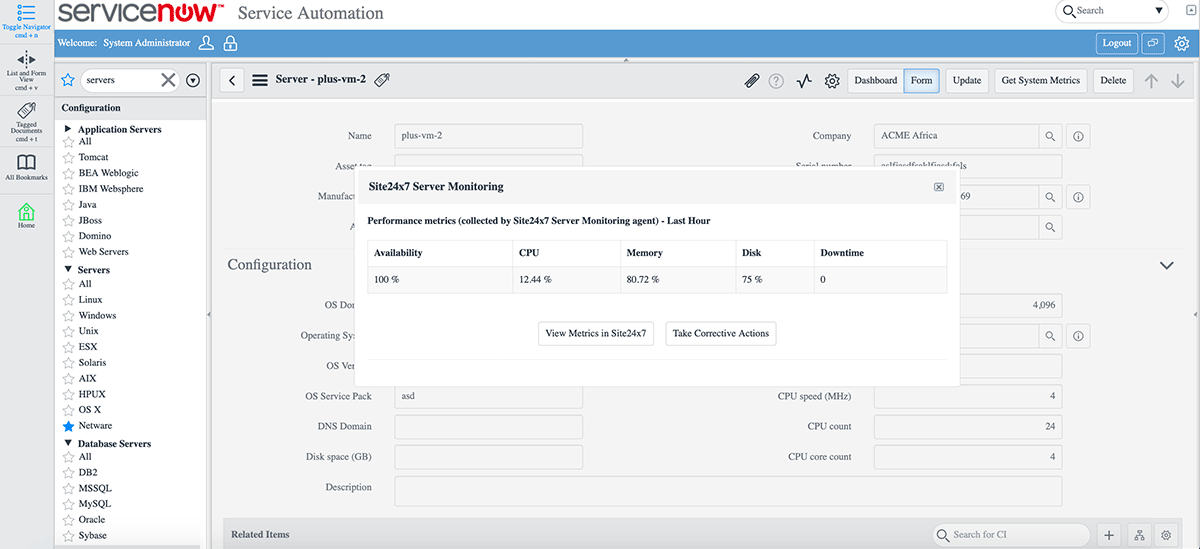
Task: Click the user profile icon beside System Administrator
Action: [x=206, y=43]
